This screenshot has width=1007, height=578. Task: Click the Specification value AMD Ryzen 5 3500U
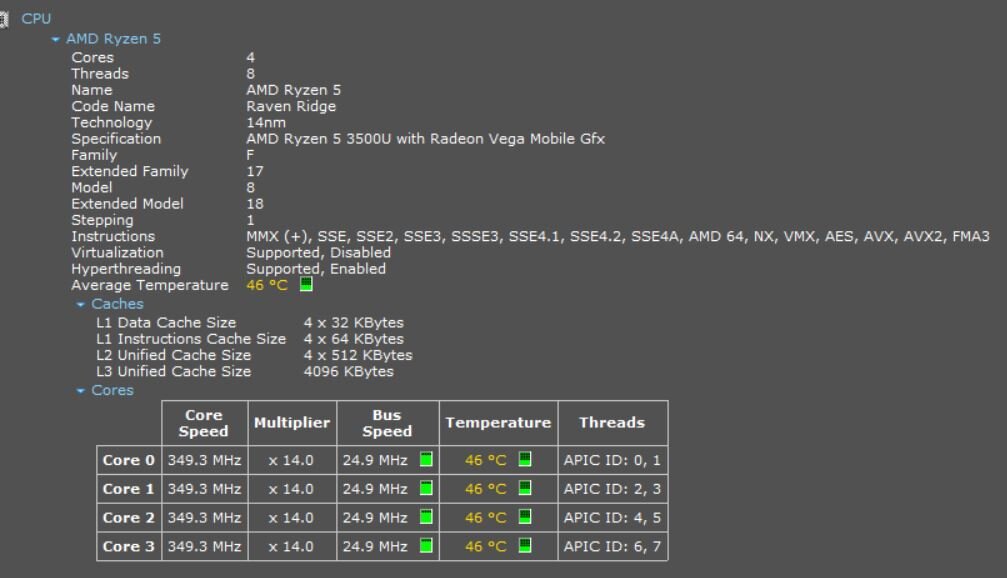pos(425,139)
